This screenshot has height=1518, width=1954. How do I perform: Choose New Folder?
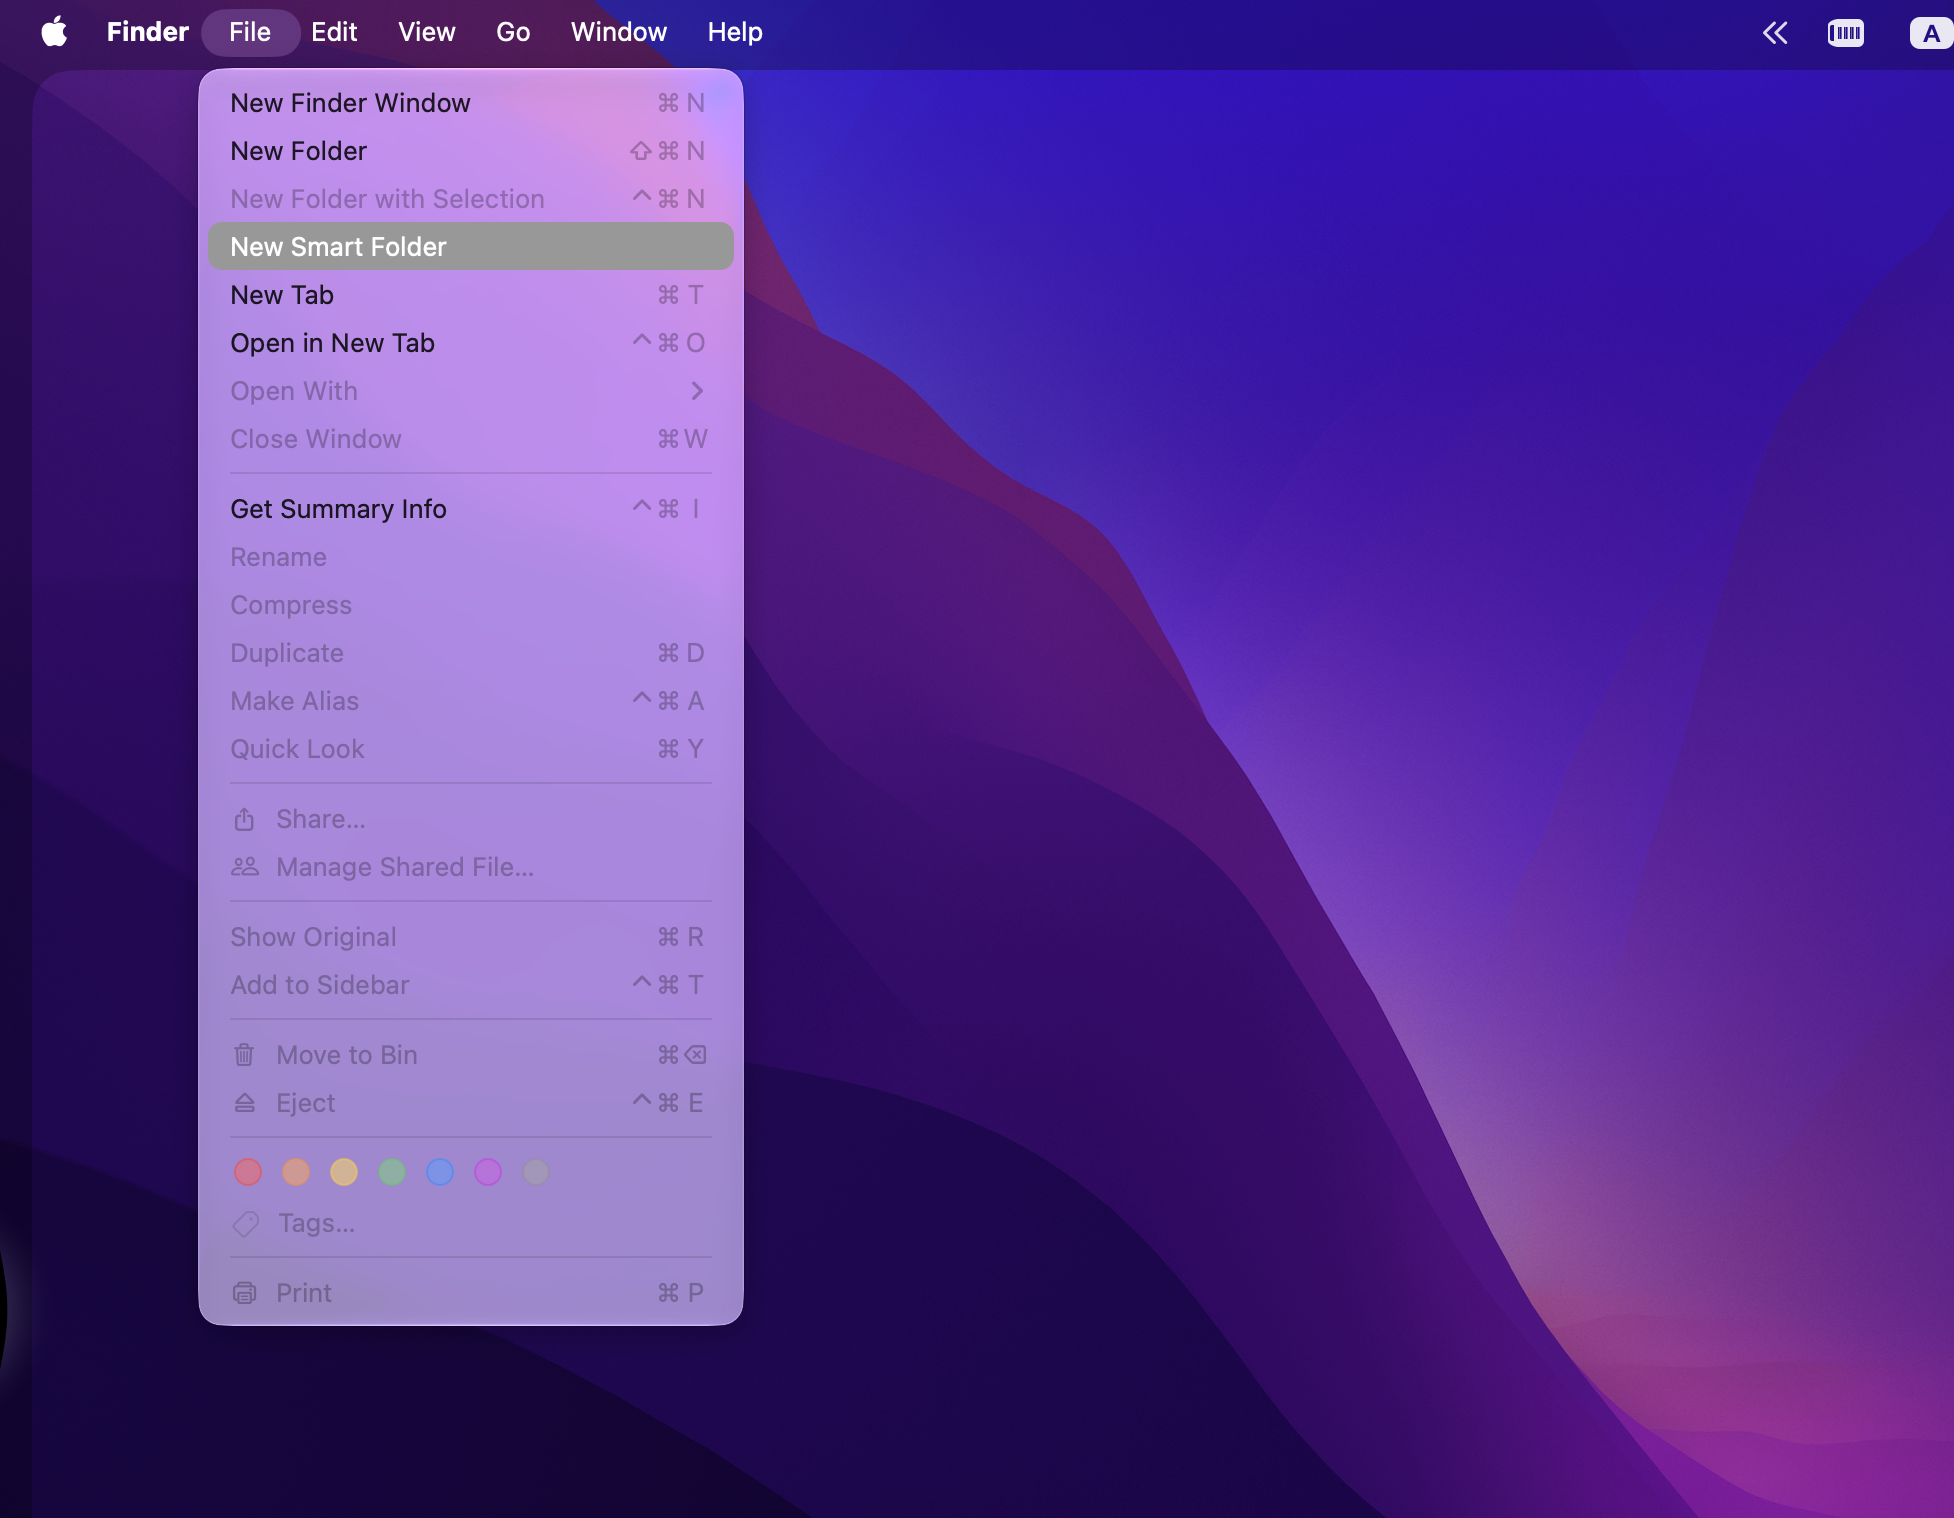[470, 151]
